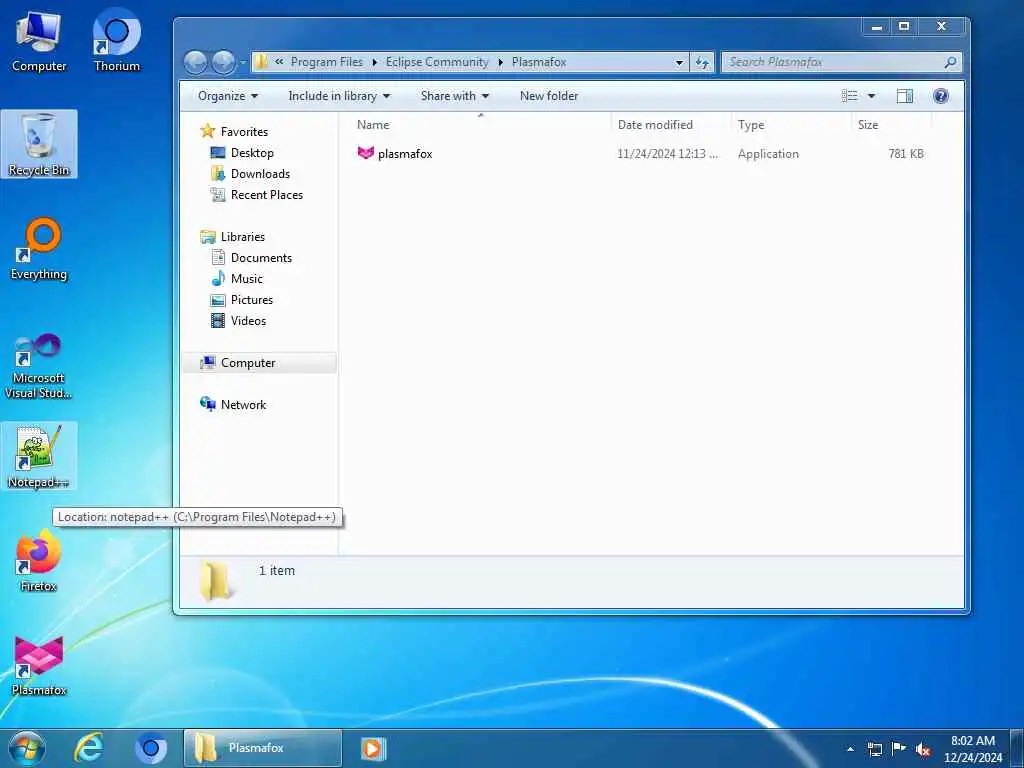
Task: Open the Organize dropdown menu
Action: 228,96
